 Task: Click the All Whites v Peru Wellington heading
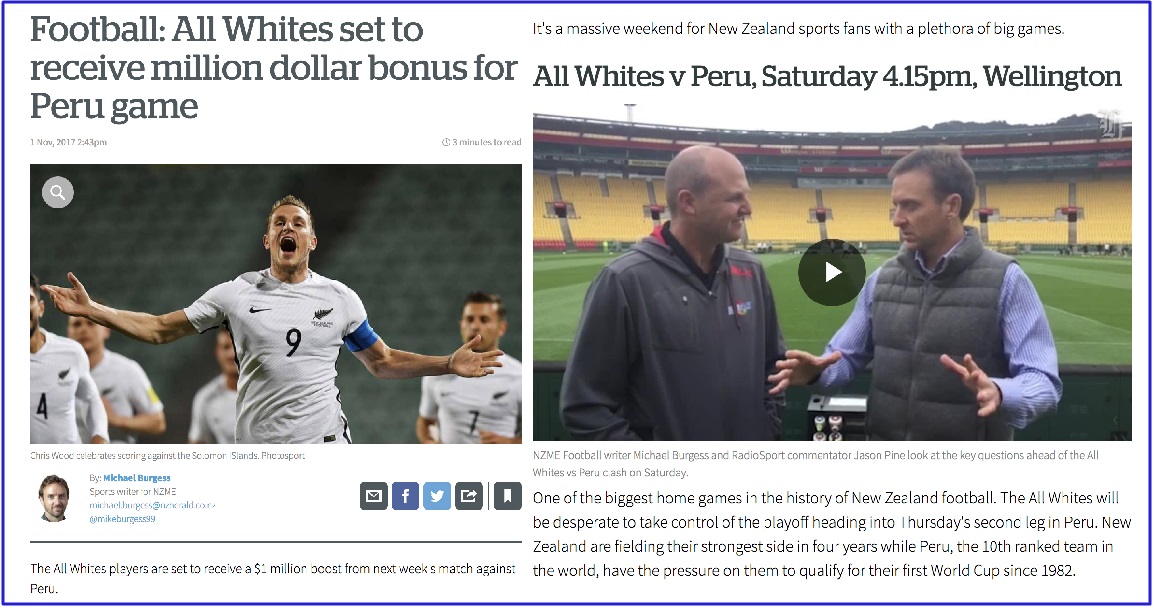pos(827,76)
